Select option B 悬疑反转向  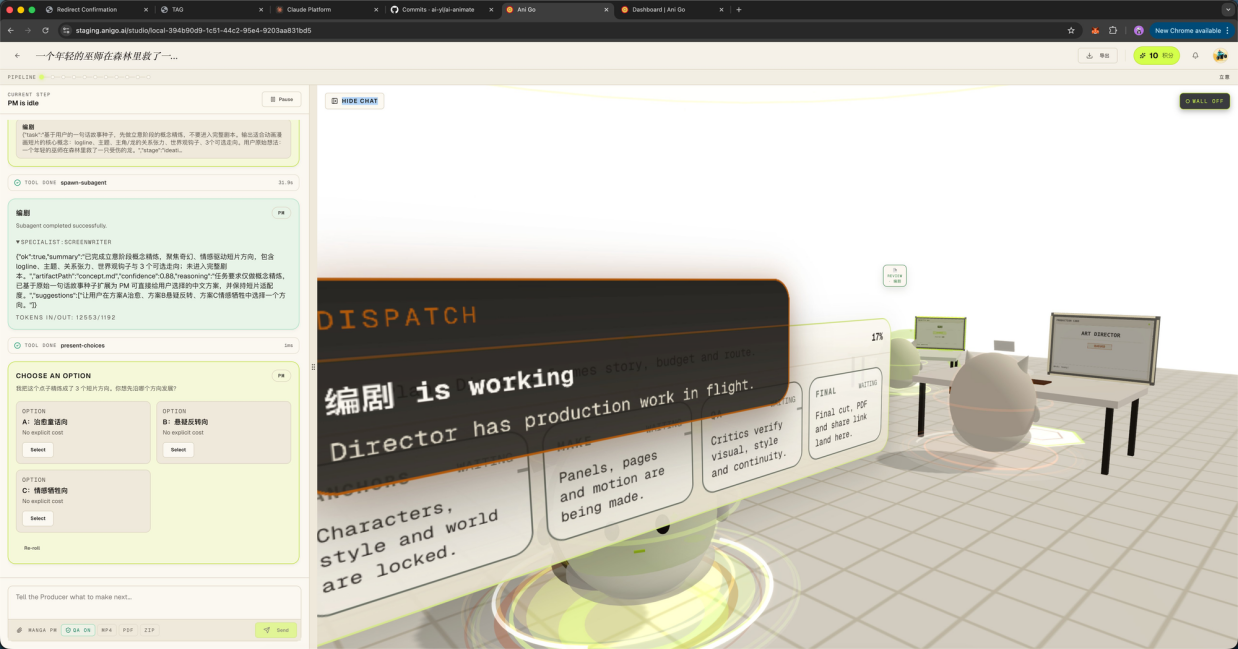point(178,450)
